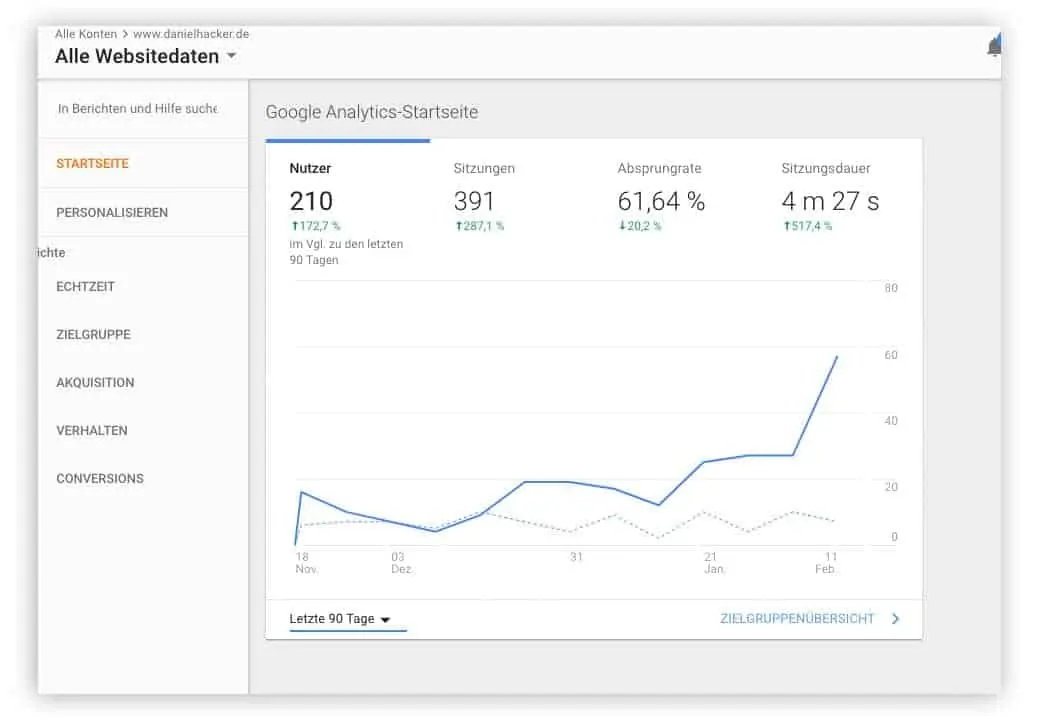
Task: Click the chart peak point near 11 Feb.
Action: tap(837, 356)
